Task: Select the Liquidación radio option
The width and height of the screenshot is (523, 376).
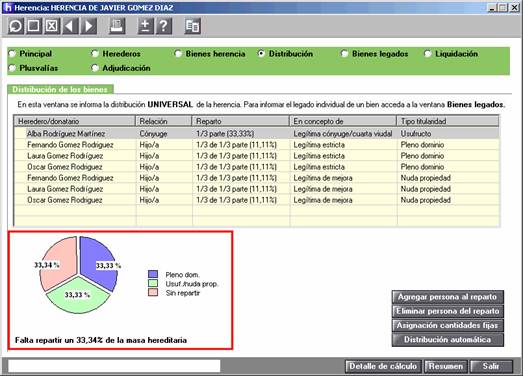Action: 428,54
